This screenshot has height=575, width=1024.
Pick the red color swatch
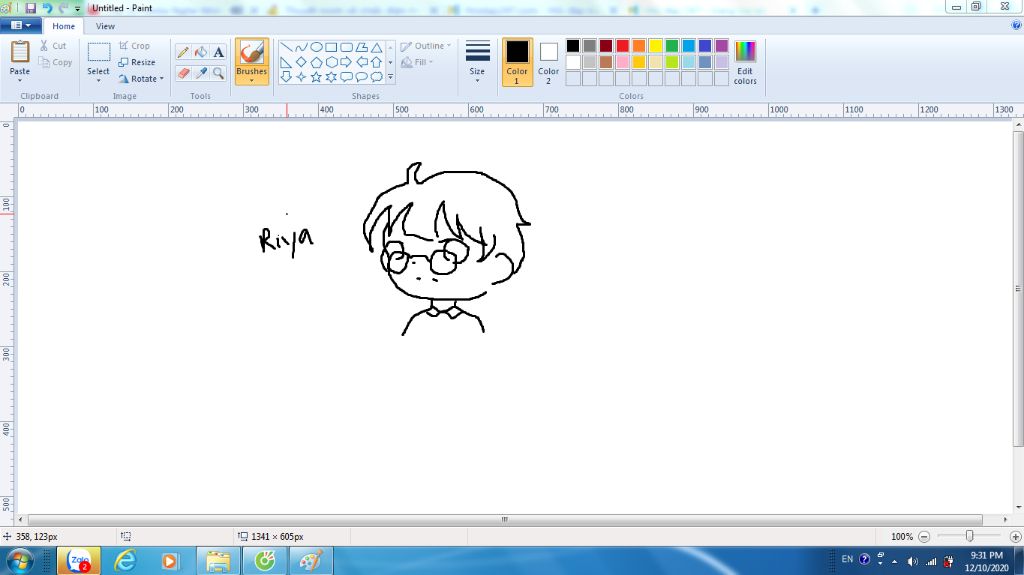pyautogui.click(x=622, y=45)
